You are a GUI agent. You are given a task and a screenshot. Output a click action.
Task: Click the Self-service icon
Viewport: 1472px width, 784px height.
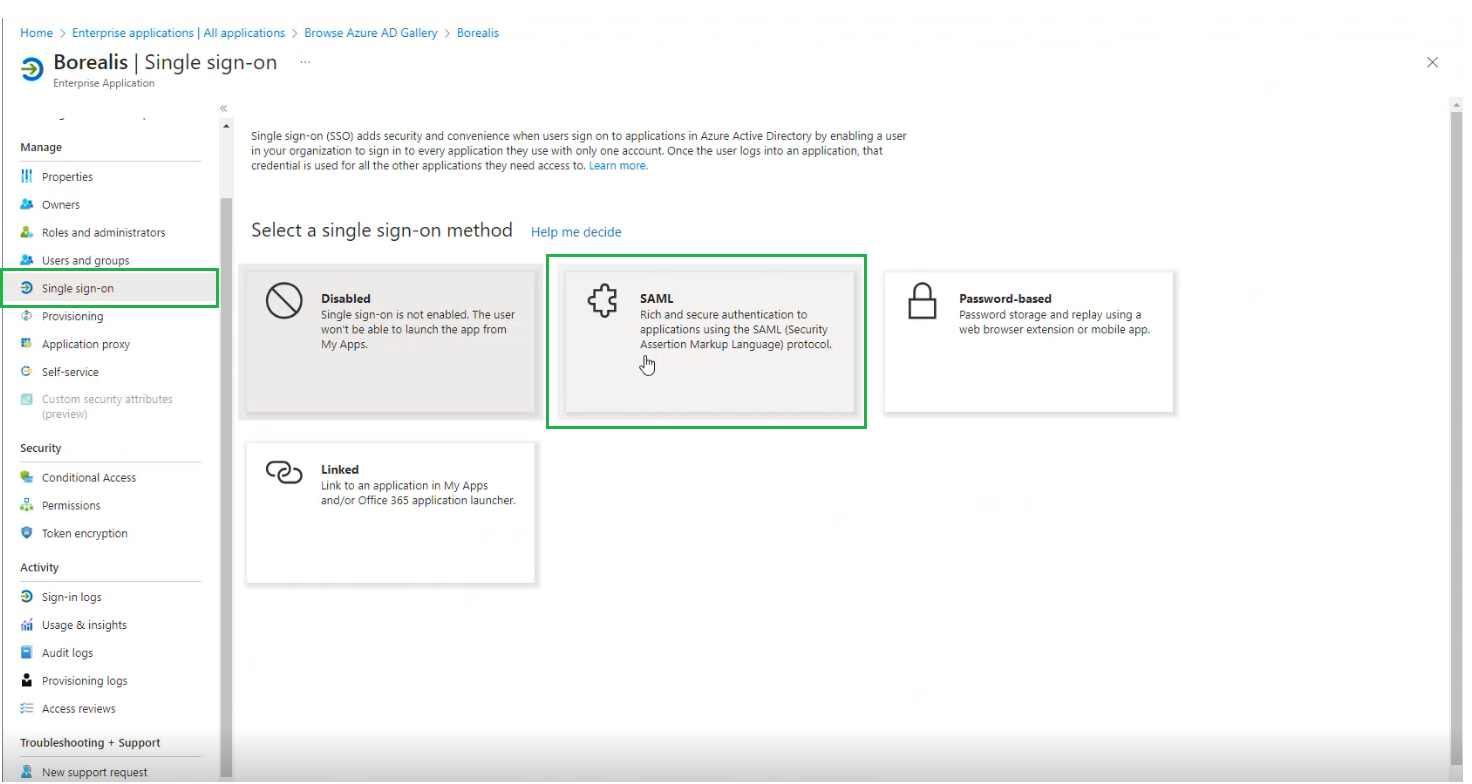tap(27, 372)
